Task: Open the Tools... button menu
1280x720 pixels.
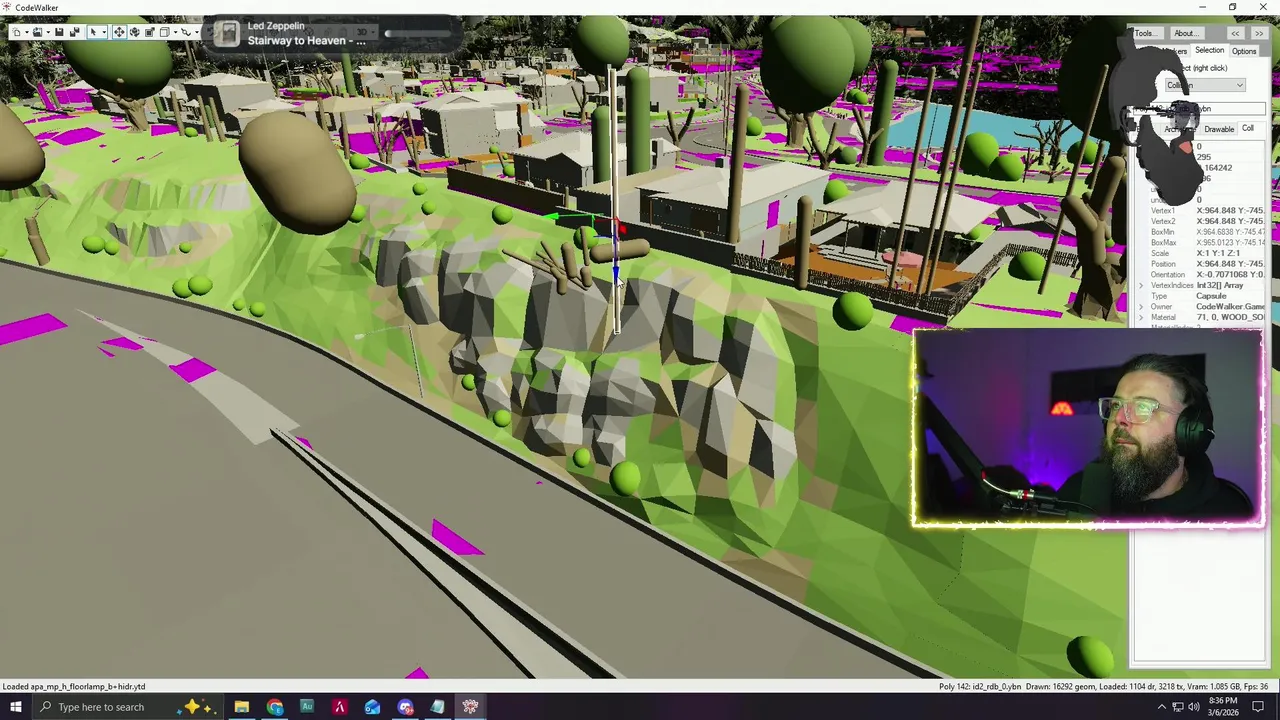Action: (1149, 33)
